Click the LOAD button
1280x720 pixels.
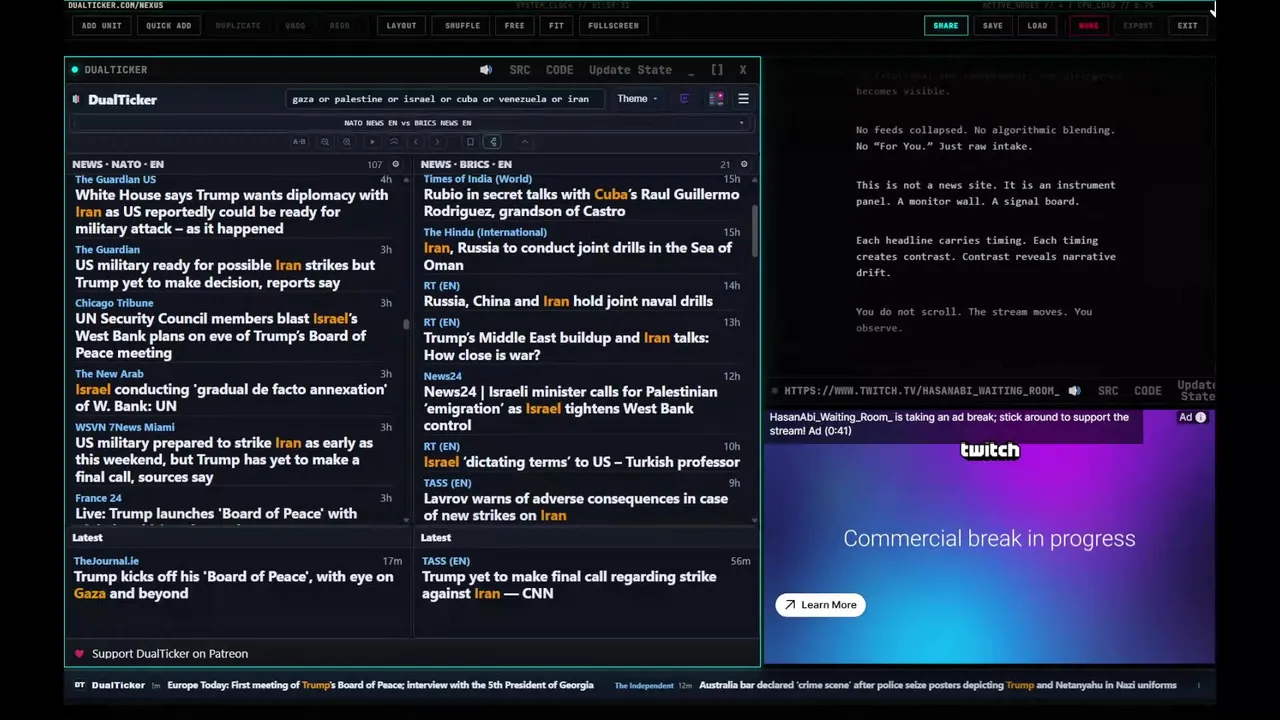point(1037,26)
